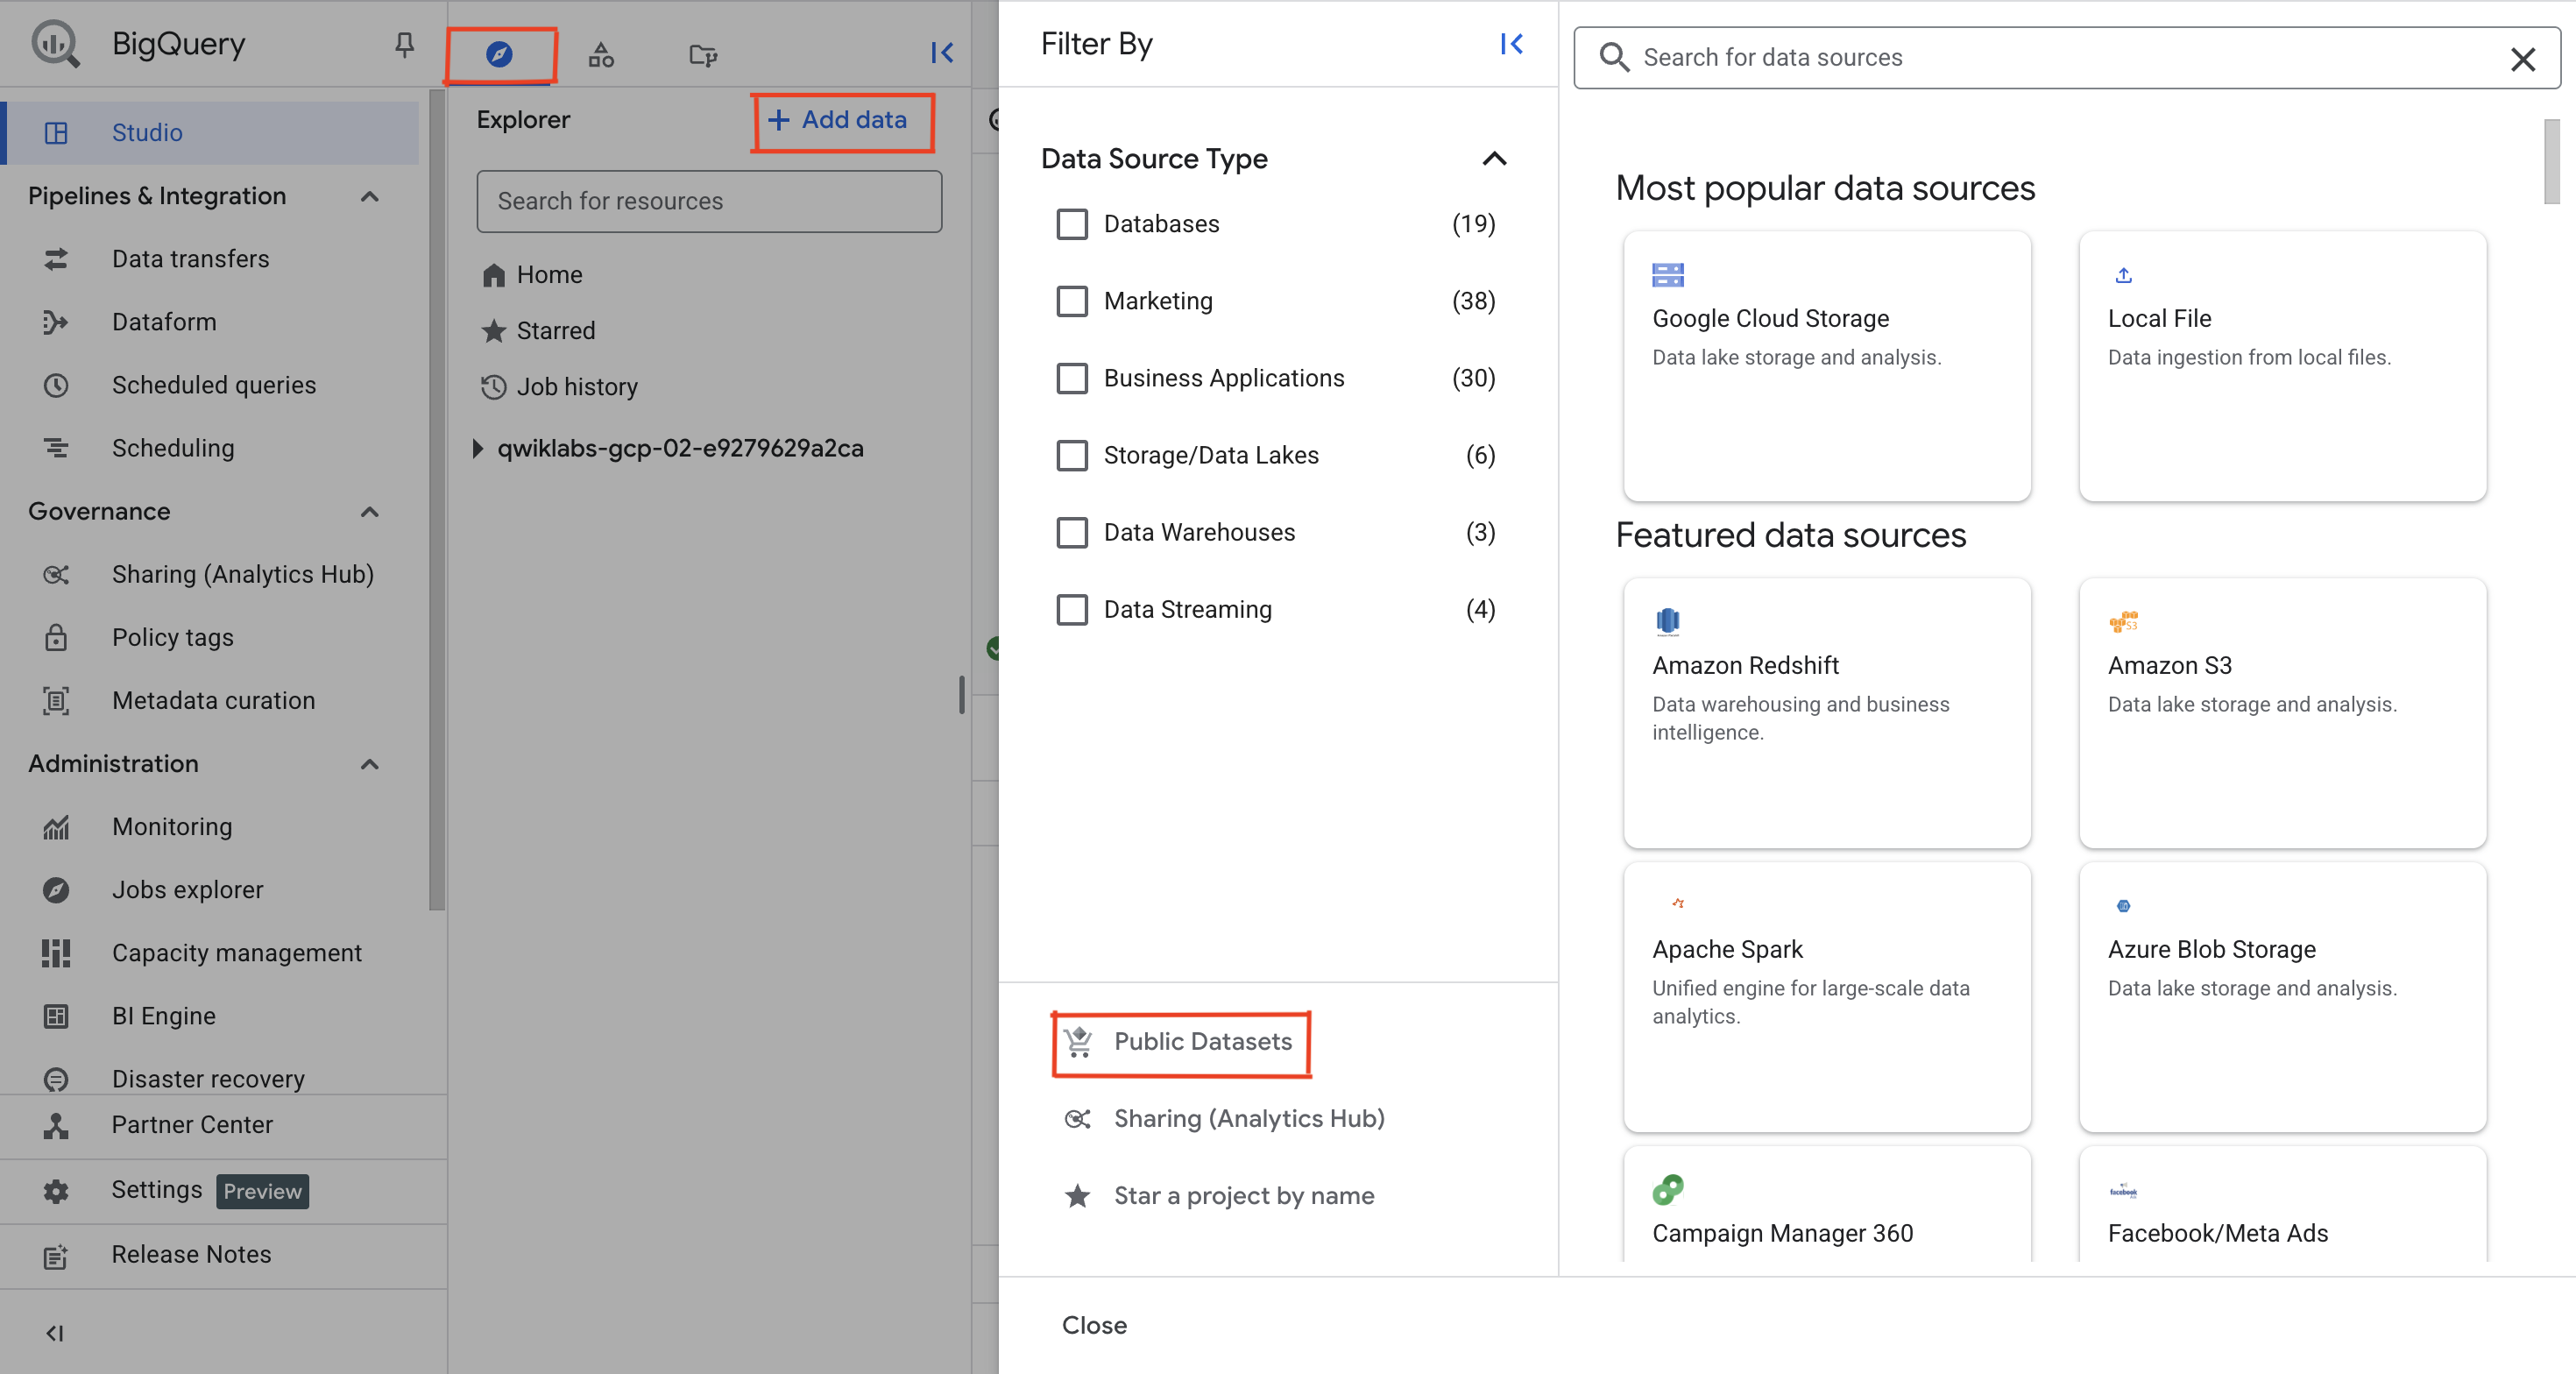Viewport: 2576px width, 1374px height.
Task: Click the pin icon next to BigQuery
Action: [404, 44]
